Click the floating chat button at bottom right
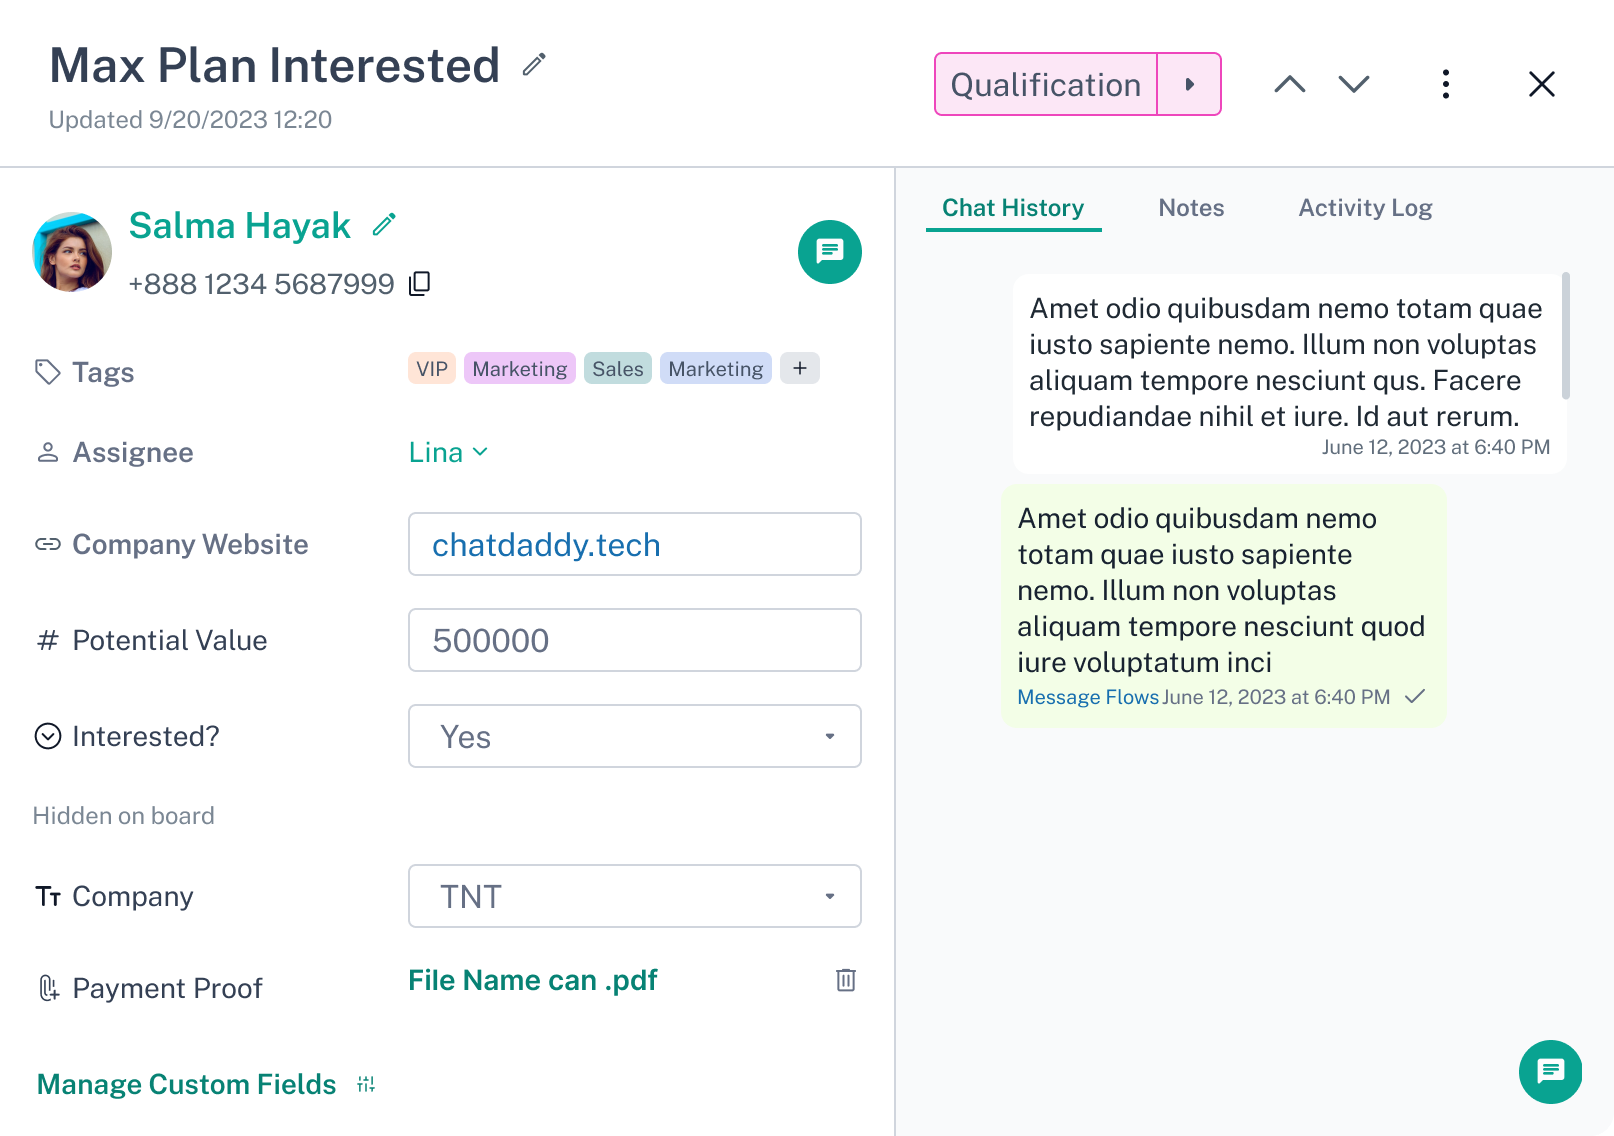Screen dimensions: 1614x1136 (1549, 1072)
